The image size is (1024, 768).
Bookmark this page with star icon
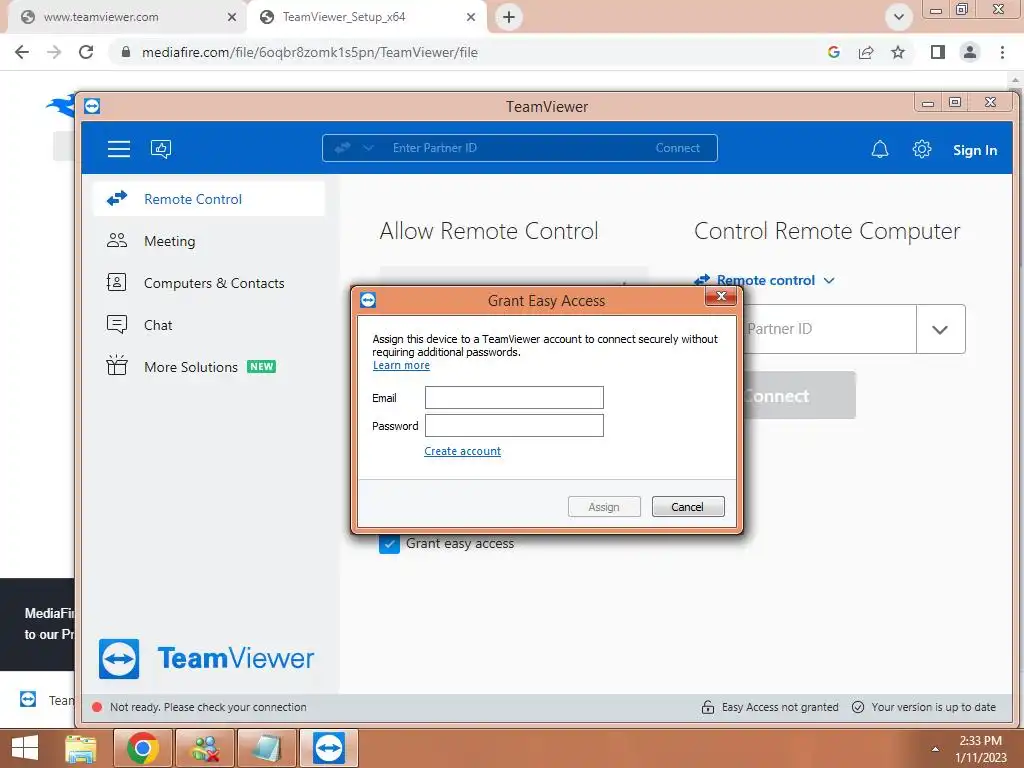[x=898, y=52]
